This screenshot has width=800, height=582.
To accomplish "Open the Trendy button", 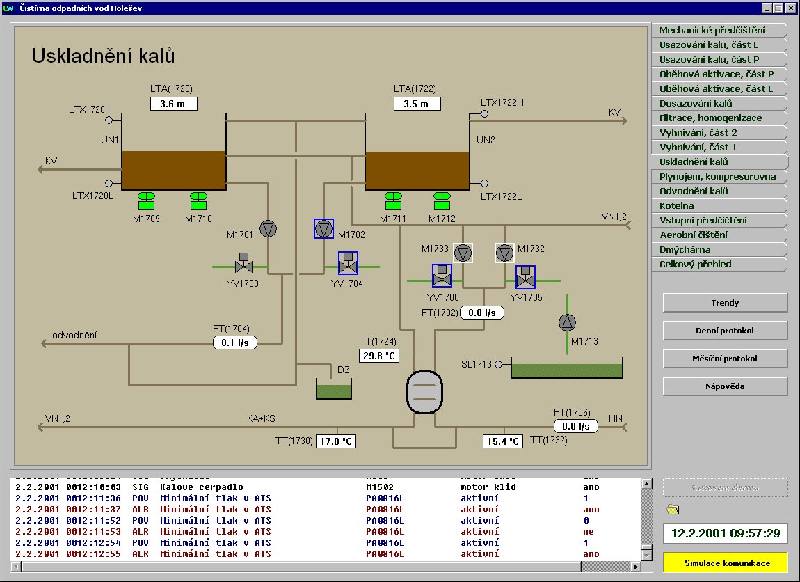I will (x=725, y=302).
